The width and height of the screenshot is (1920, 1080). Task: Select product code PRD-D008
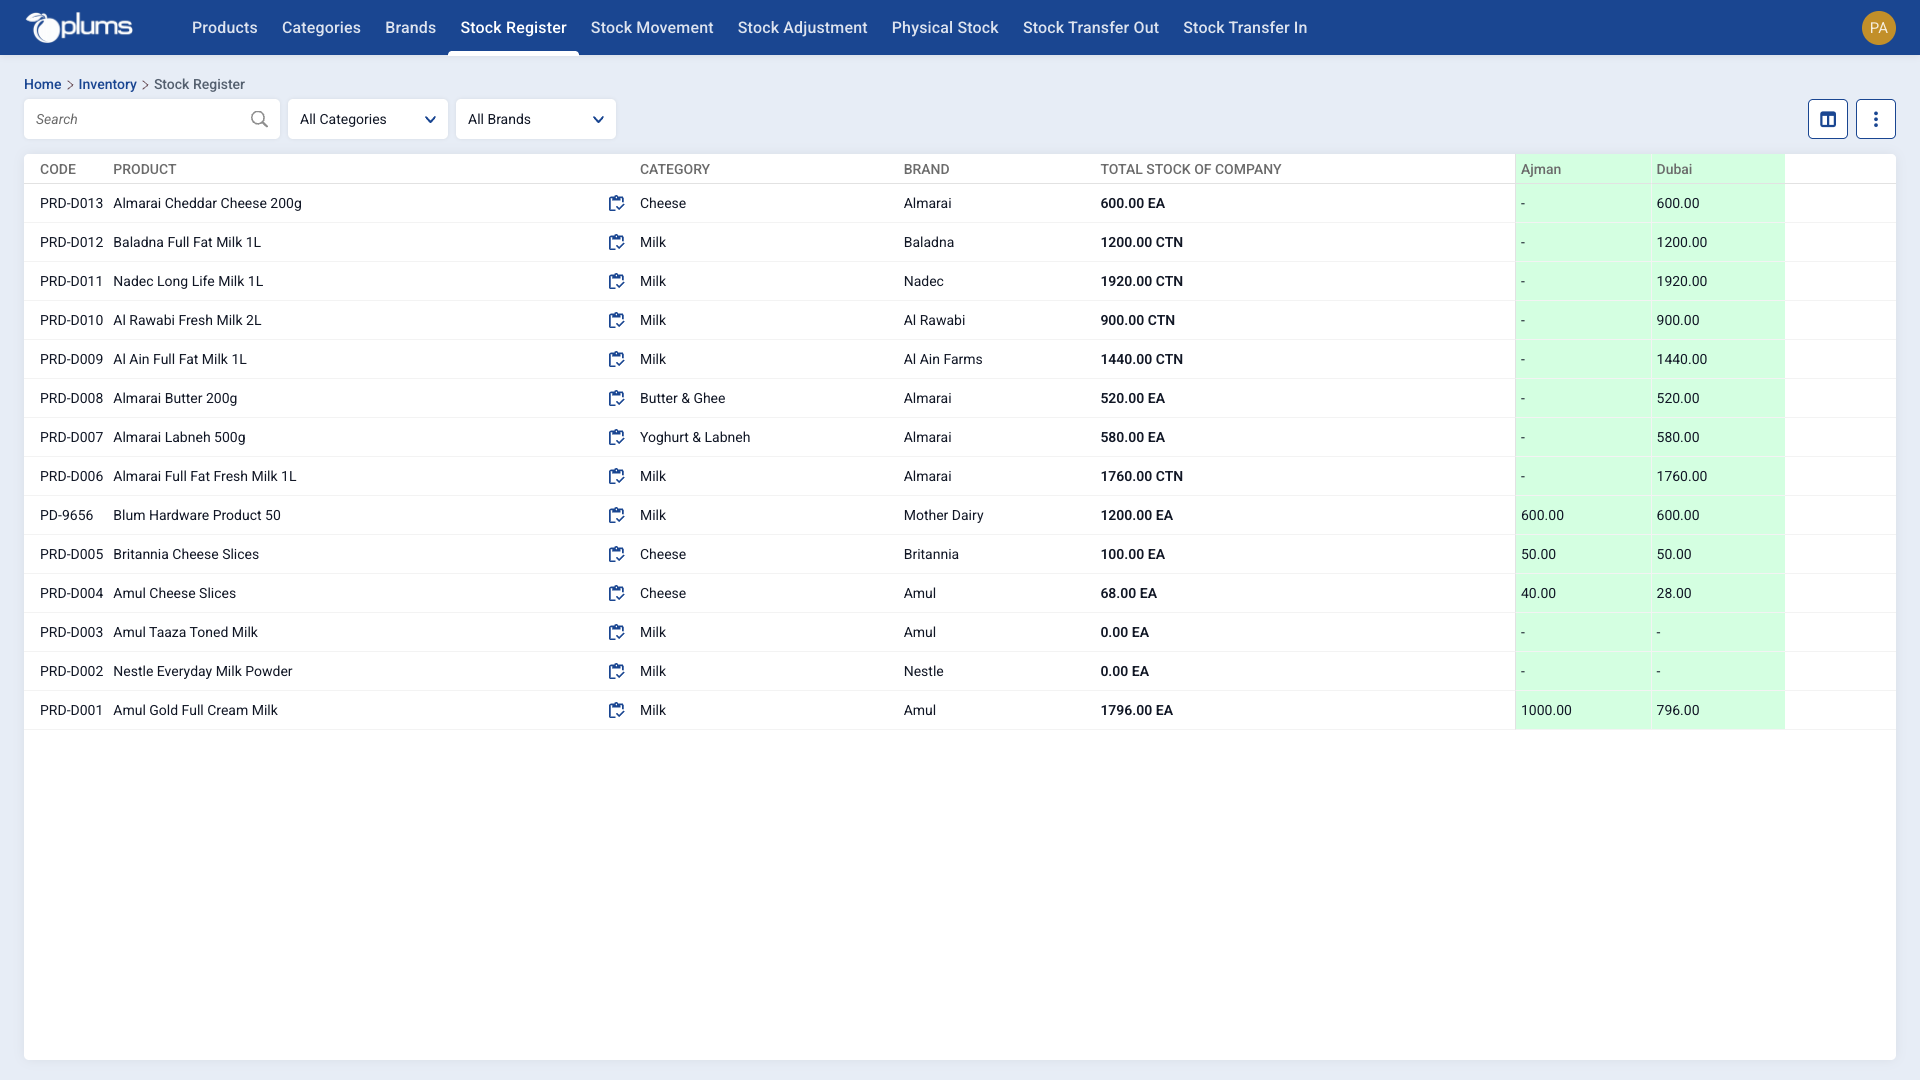71,398
